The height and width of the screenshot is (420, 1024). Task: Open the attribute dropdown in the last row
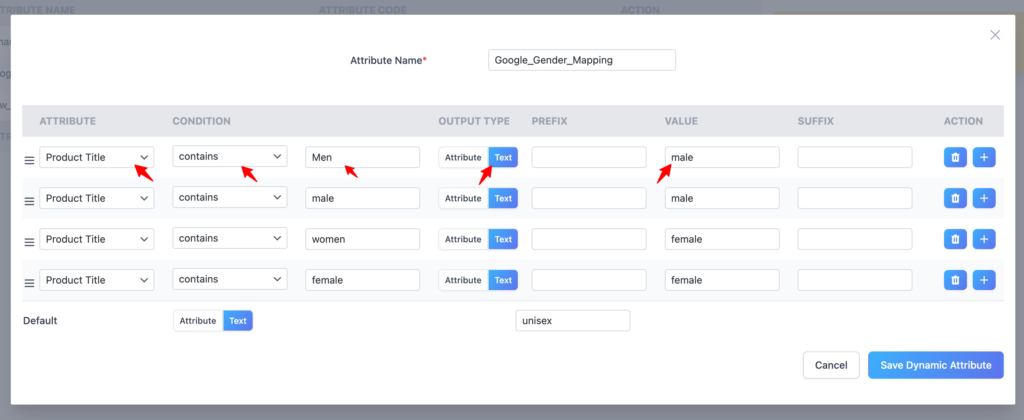click(97, 280)
